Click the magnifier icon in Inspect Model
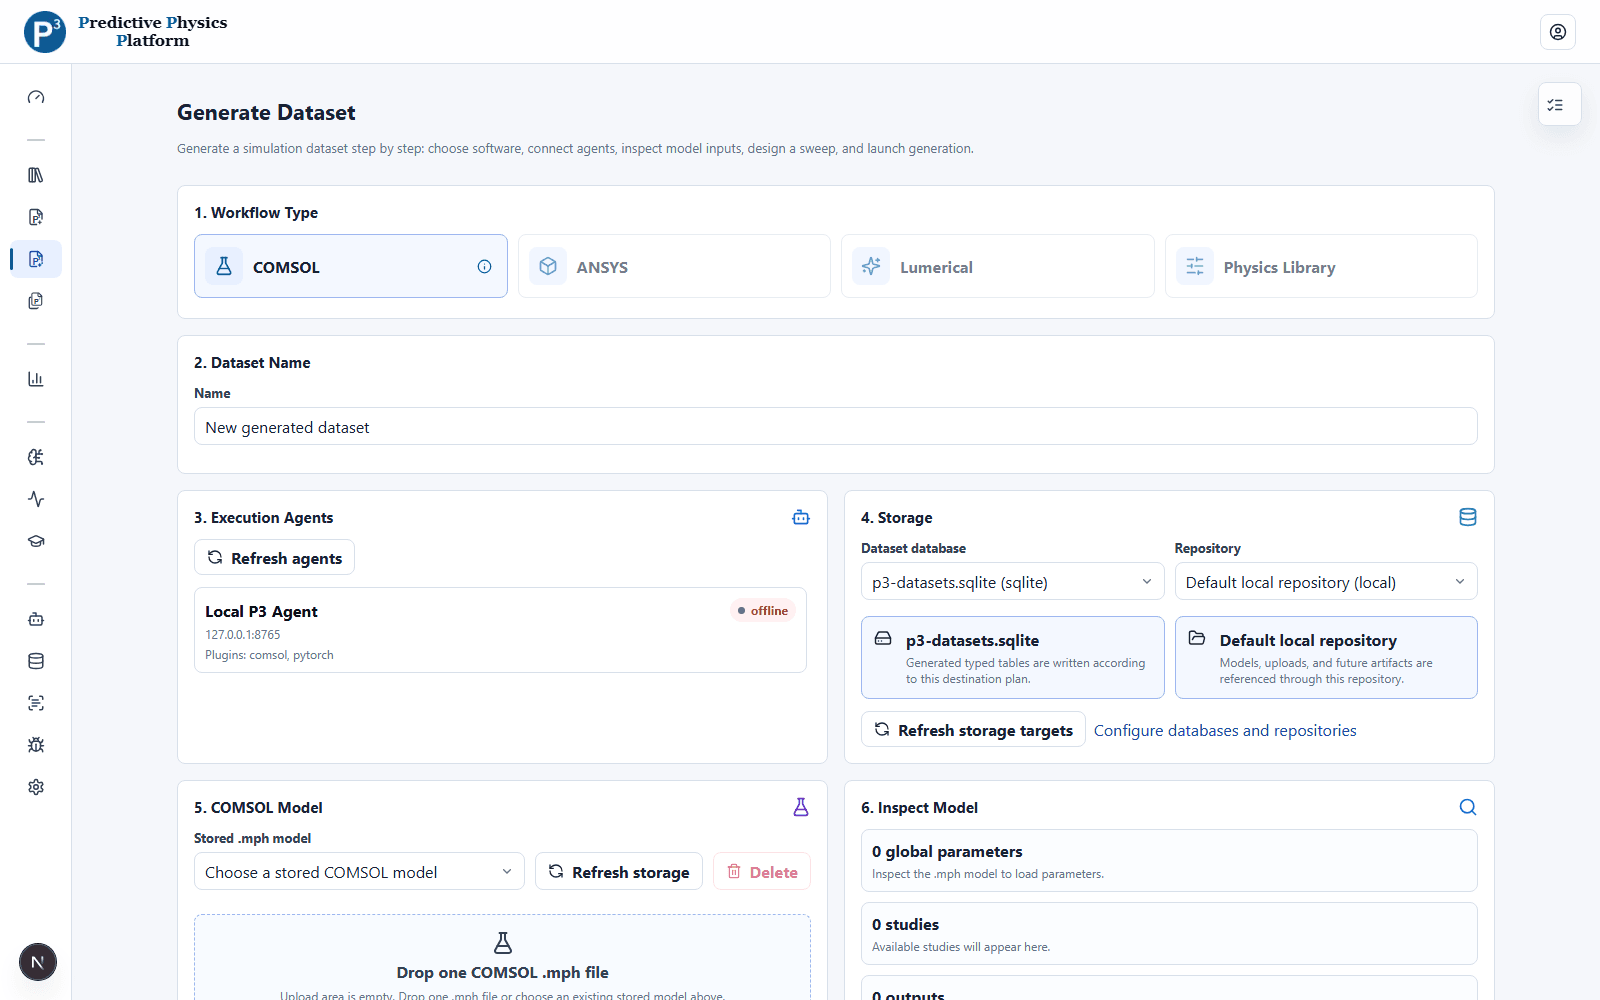Viewport: 1600px width, 1000px height. [x=1468, y=807]
